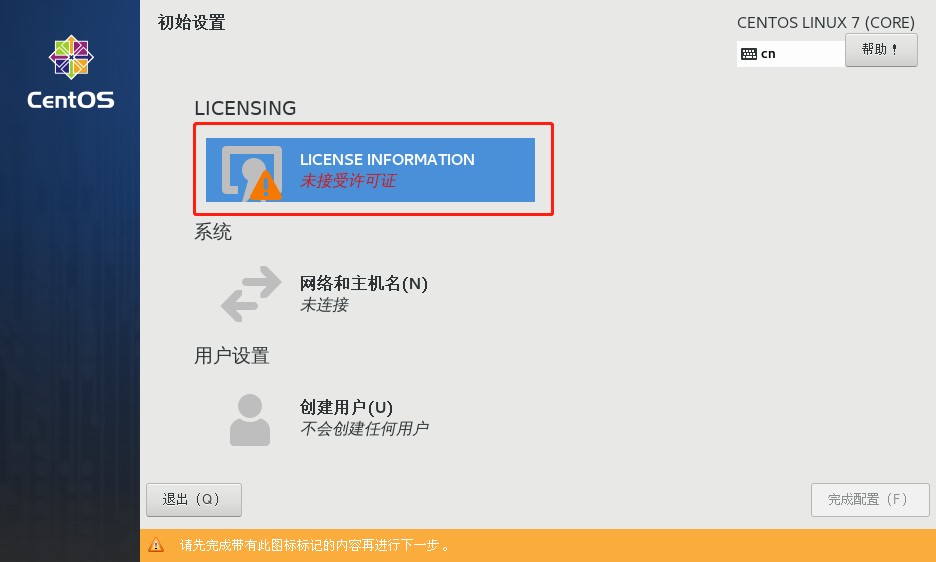The height and width of the screenshot is (562, 936).
Task: Select the cn keyboard layout field
Action: click(791, 54)
